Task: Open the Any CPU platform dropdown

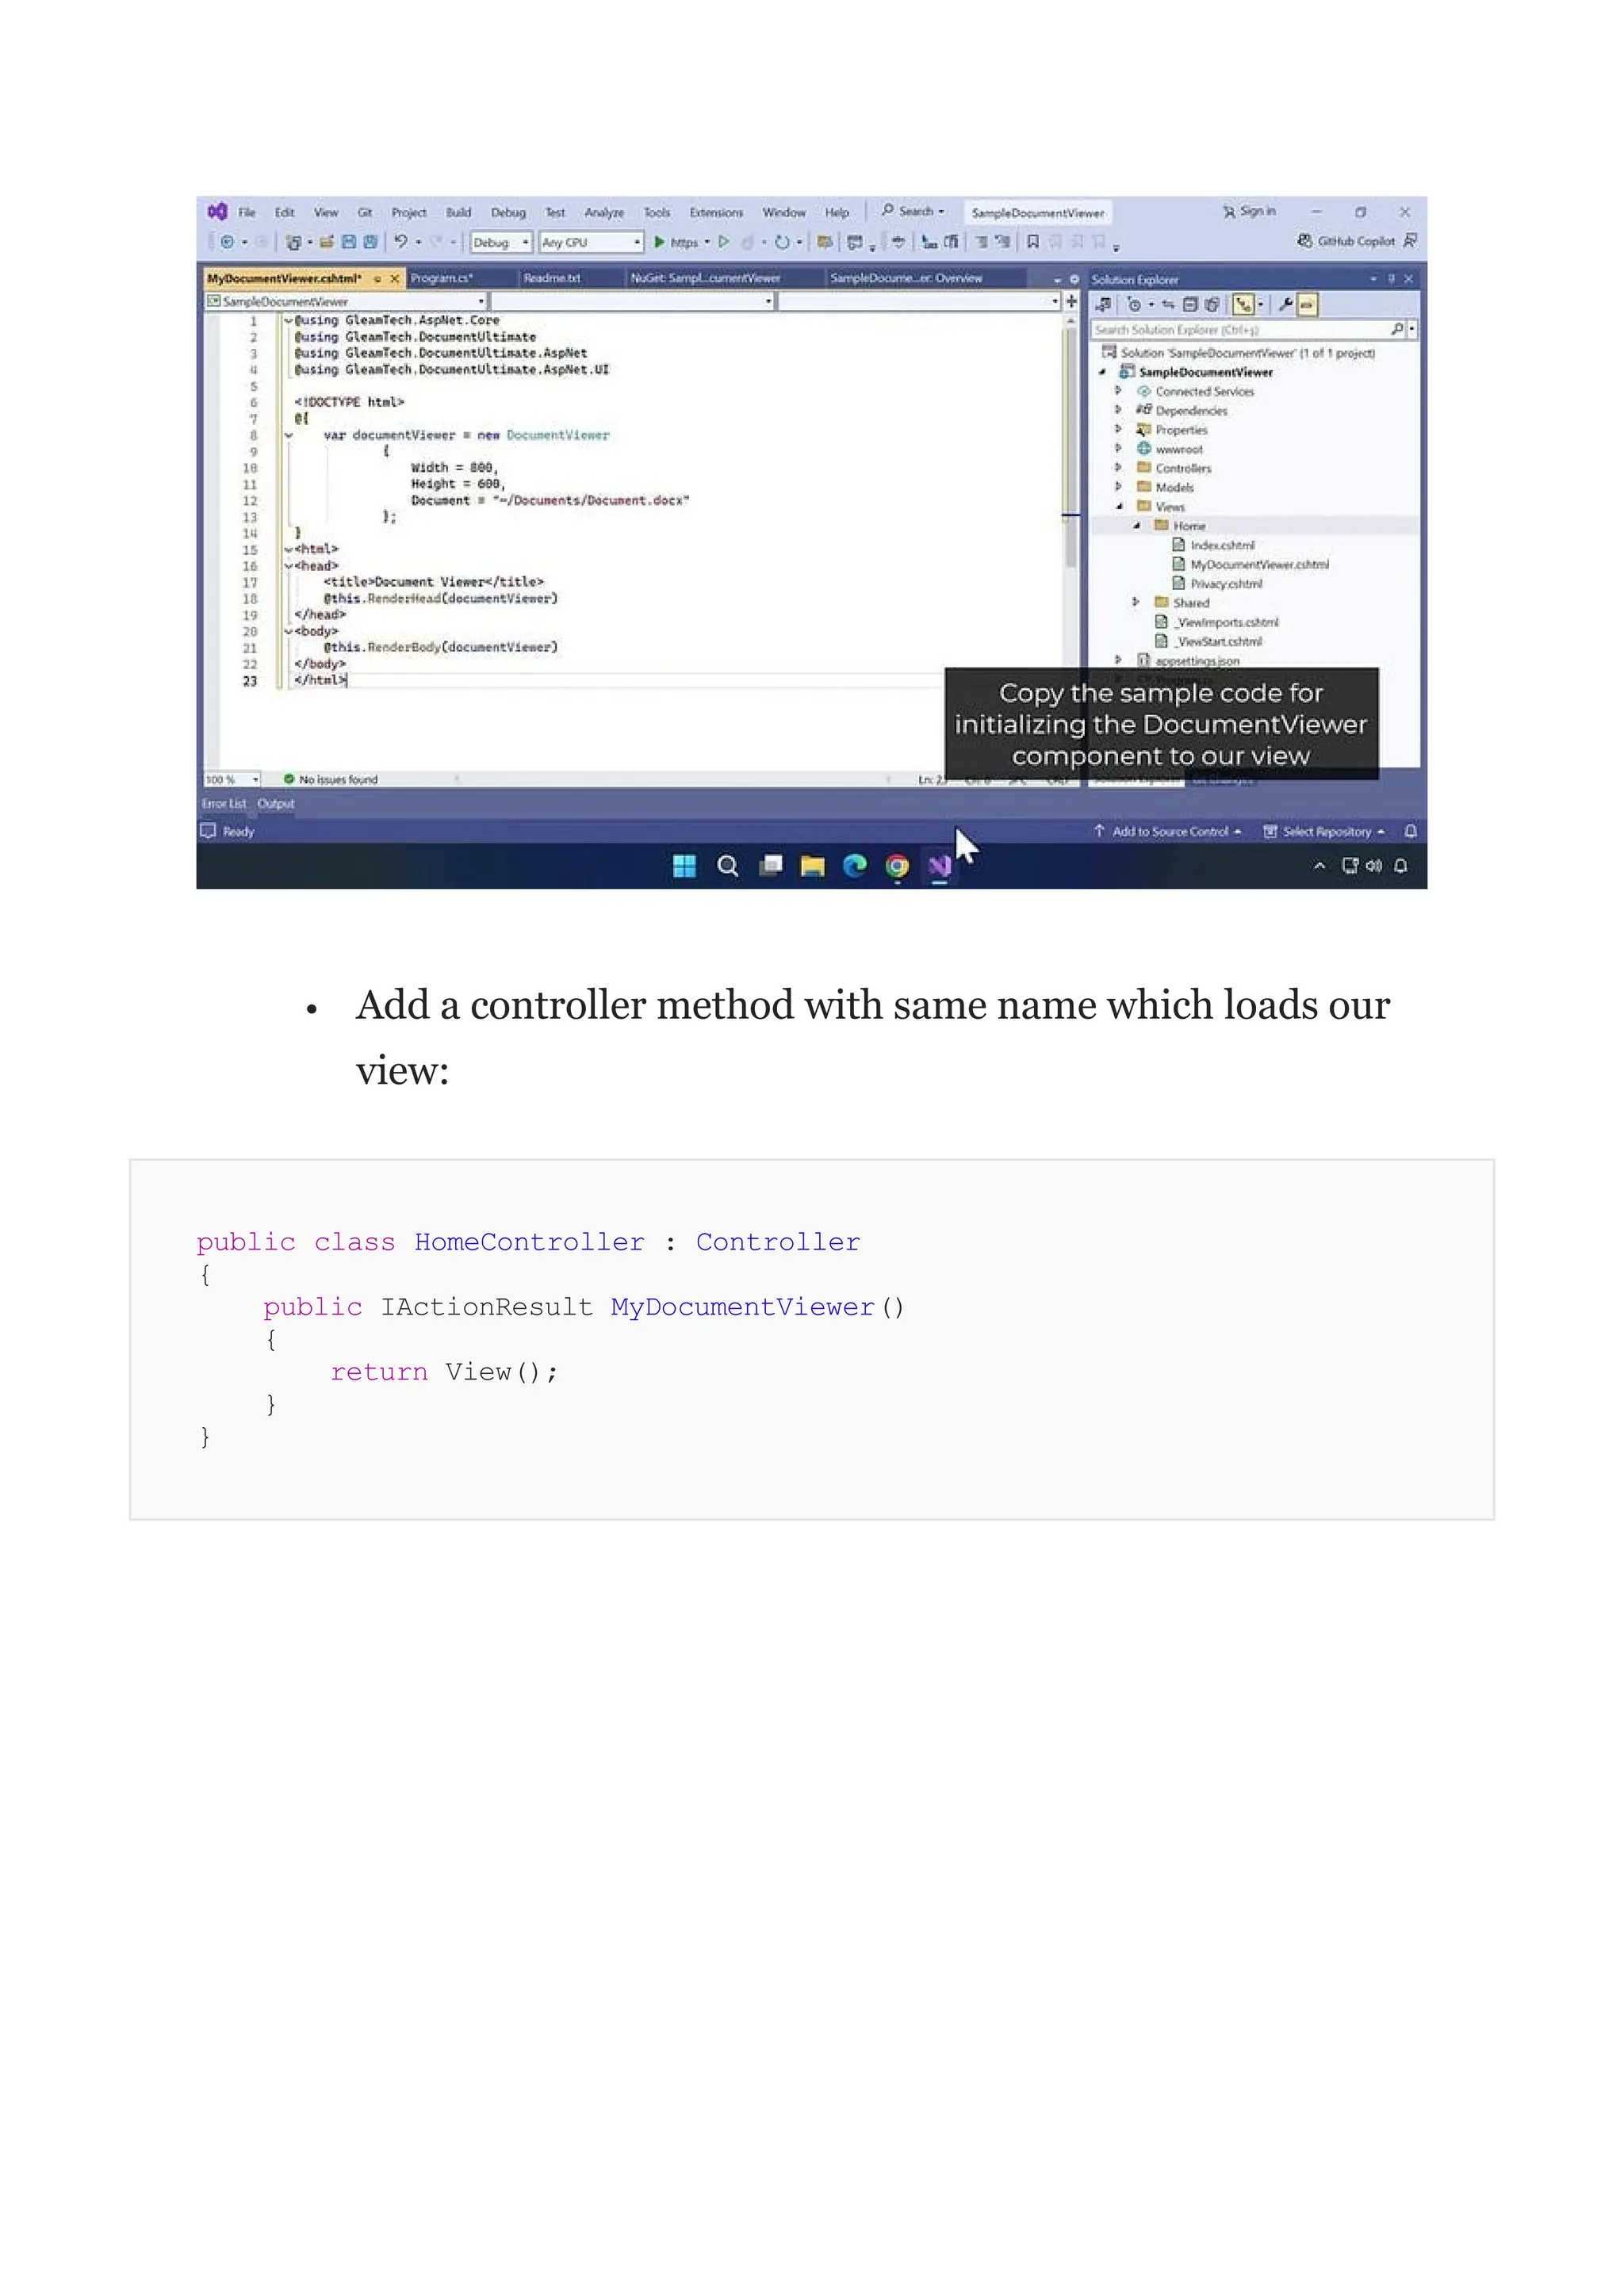Action: [591, 242]
